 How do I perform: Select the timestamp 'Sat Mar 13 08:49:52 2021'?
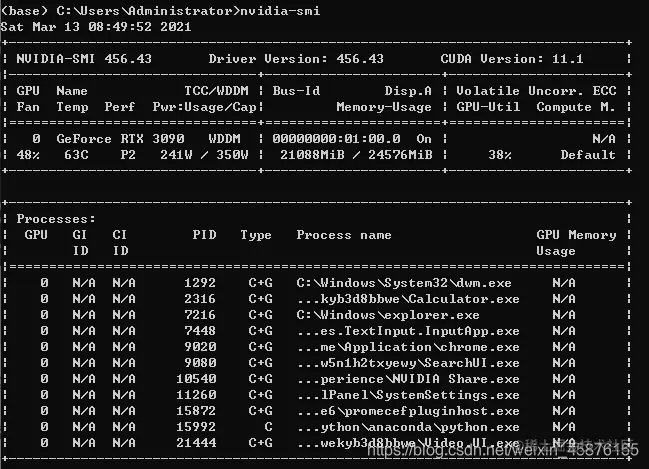tap(96, 27)
